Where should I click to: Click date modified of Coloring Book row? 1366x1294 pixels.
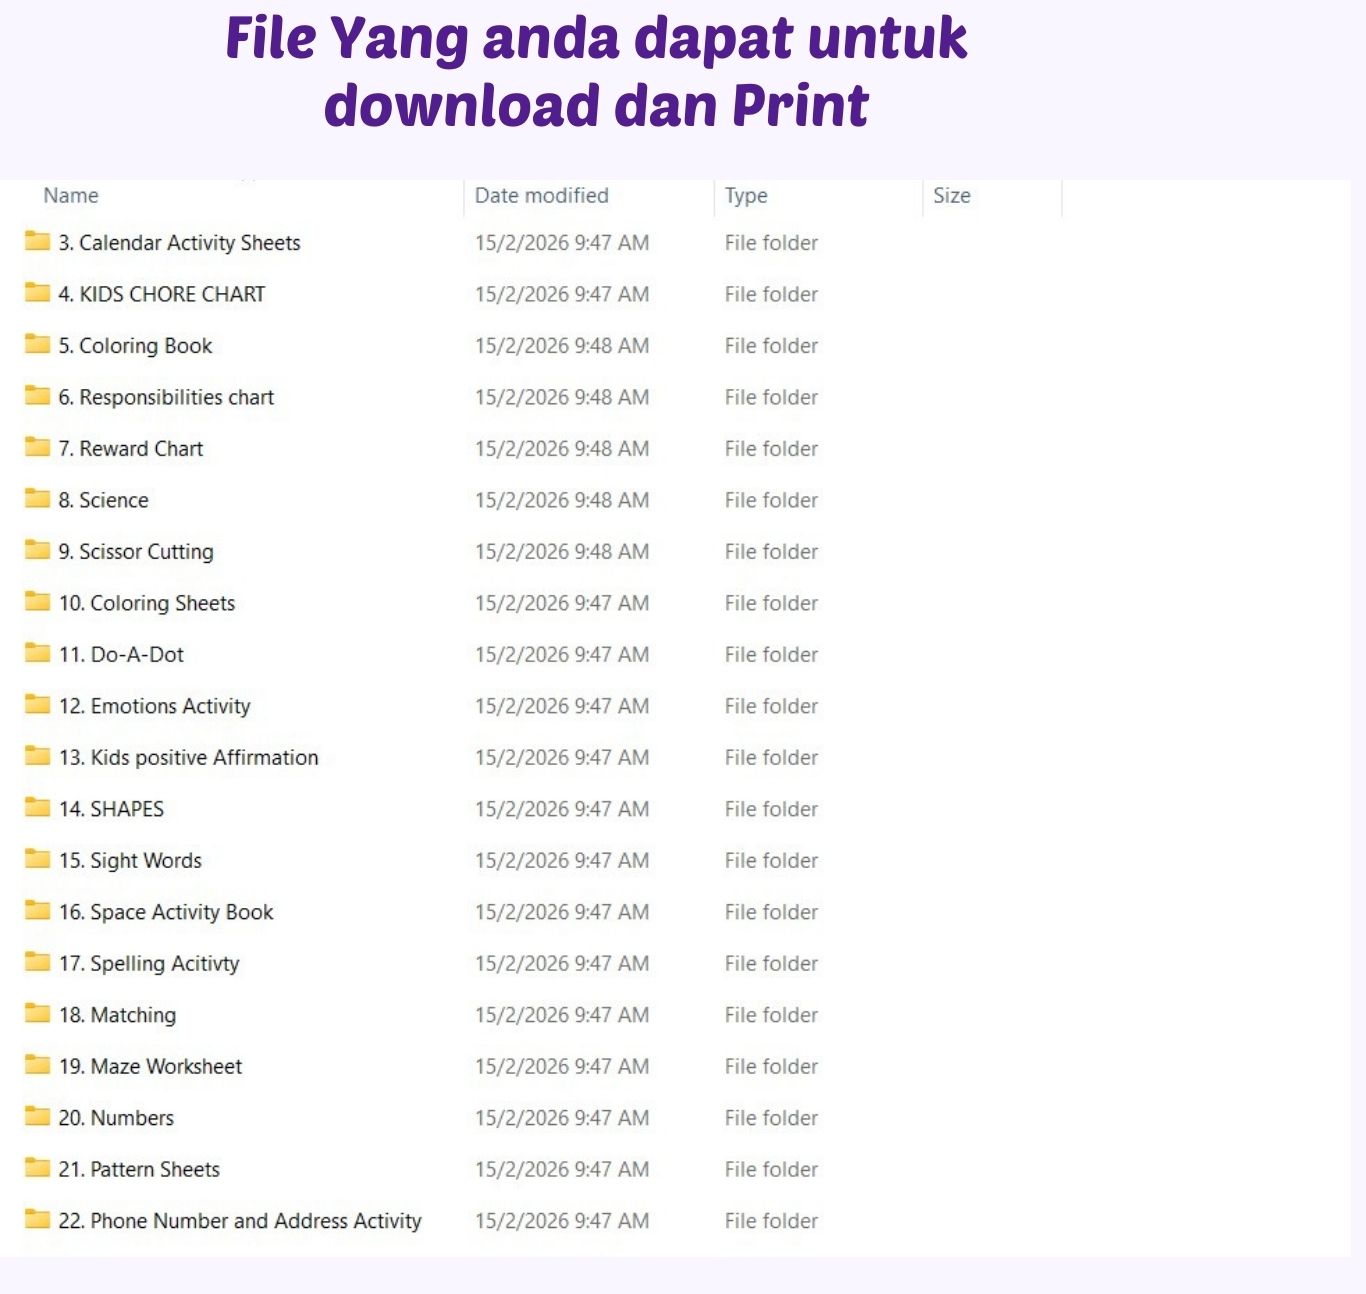[x=562, y=346]
